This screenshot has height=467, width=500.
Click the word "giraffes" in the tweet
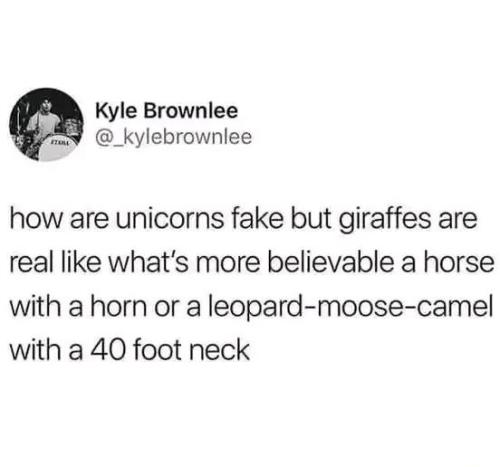pos(385,221)
